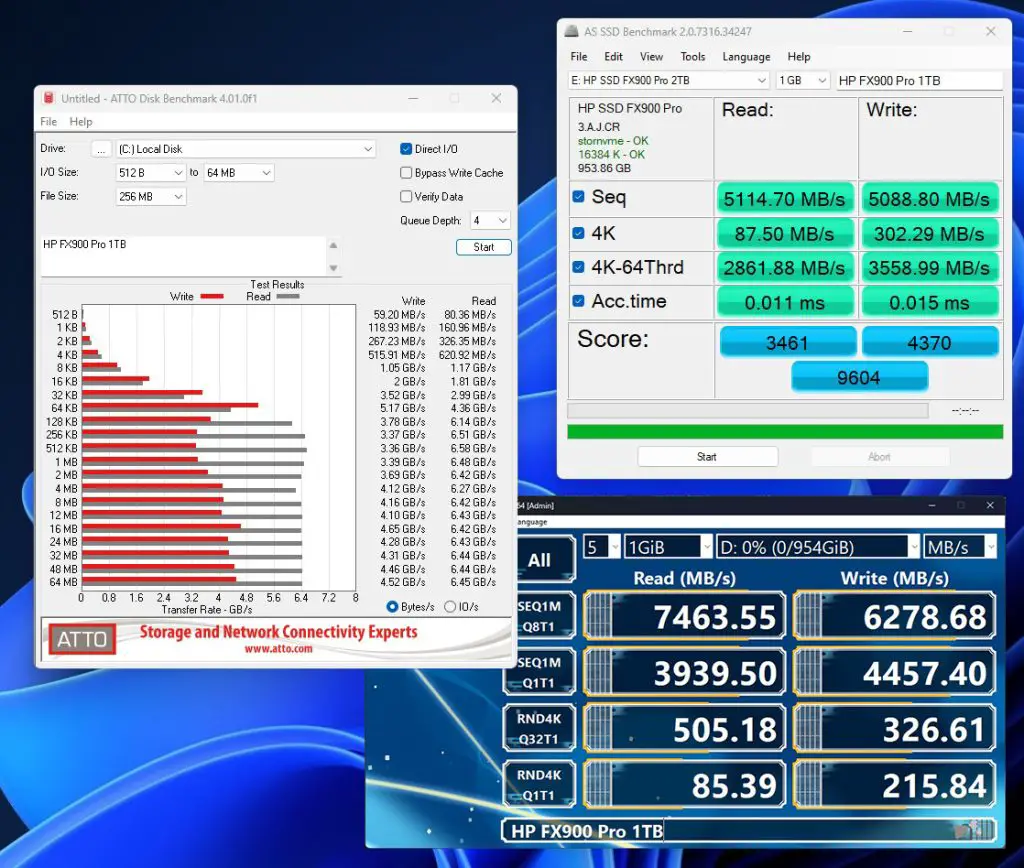Click the 85.39 RND4K Q1T1 read result
This screenshot has height=868, width=1024.
684,784
